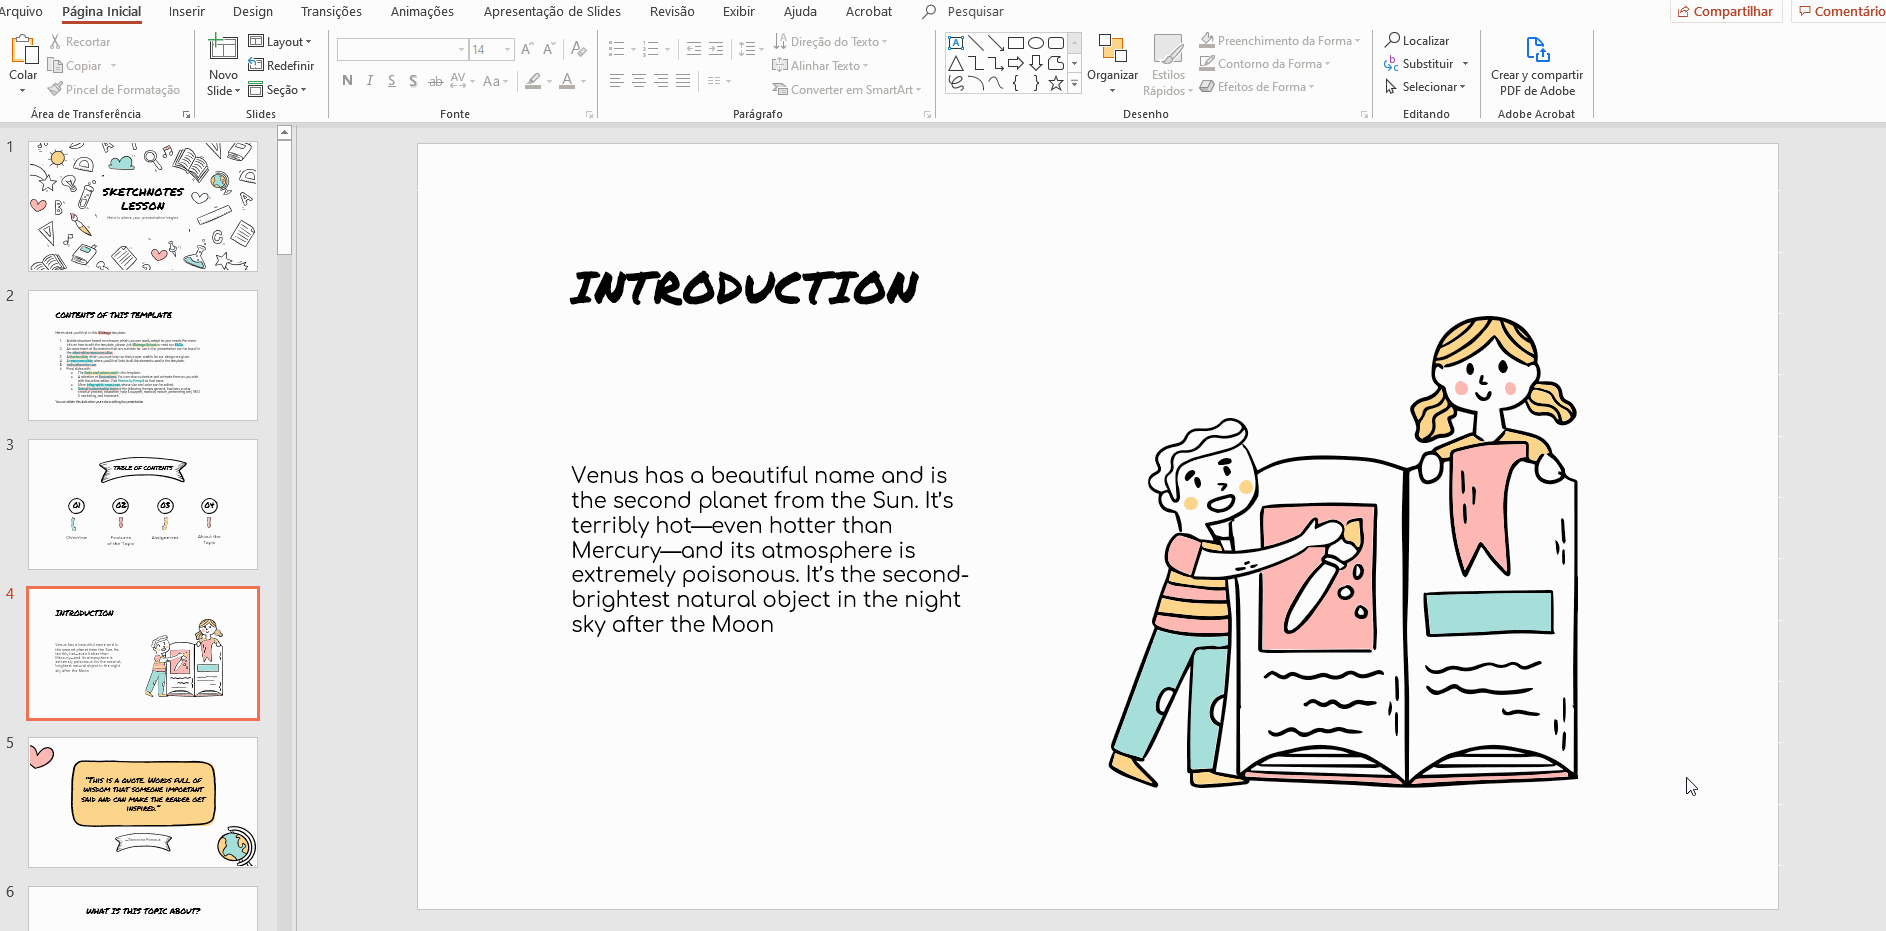
Task: Open the Layout dropdown
Action: [x=280, y=42]
